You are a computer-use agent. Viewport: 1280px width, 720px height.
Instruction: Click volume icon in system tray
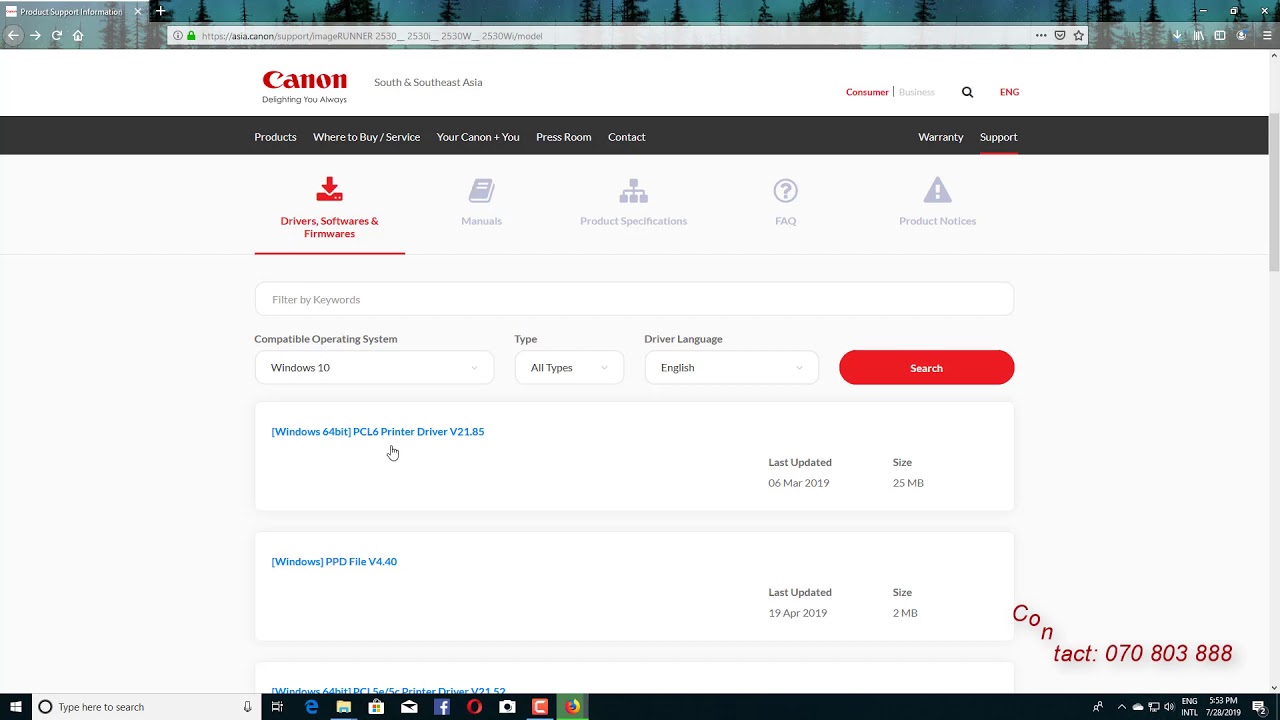click(1169, 707)
